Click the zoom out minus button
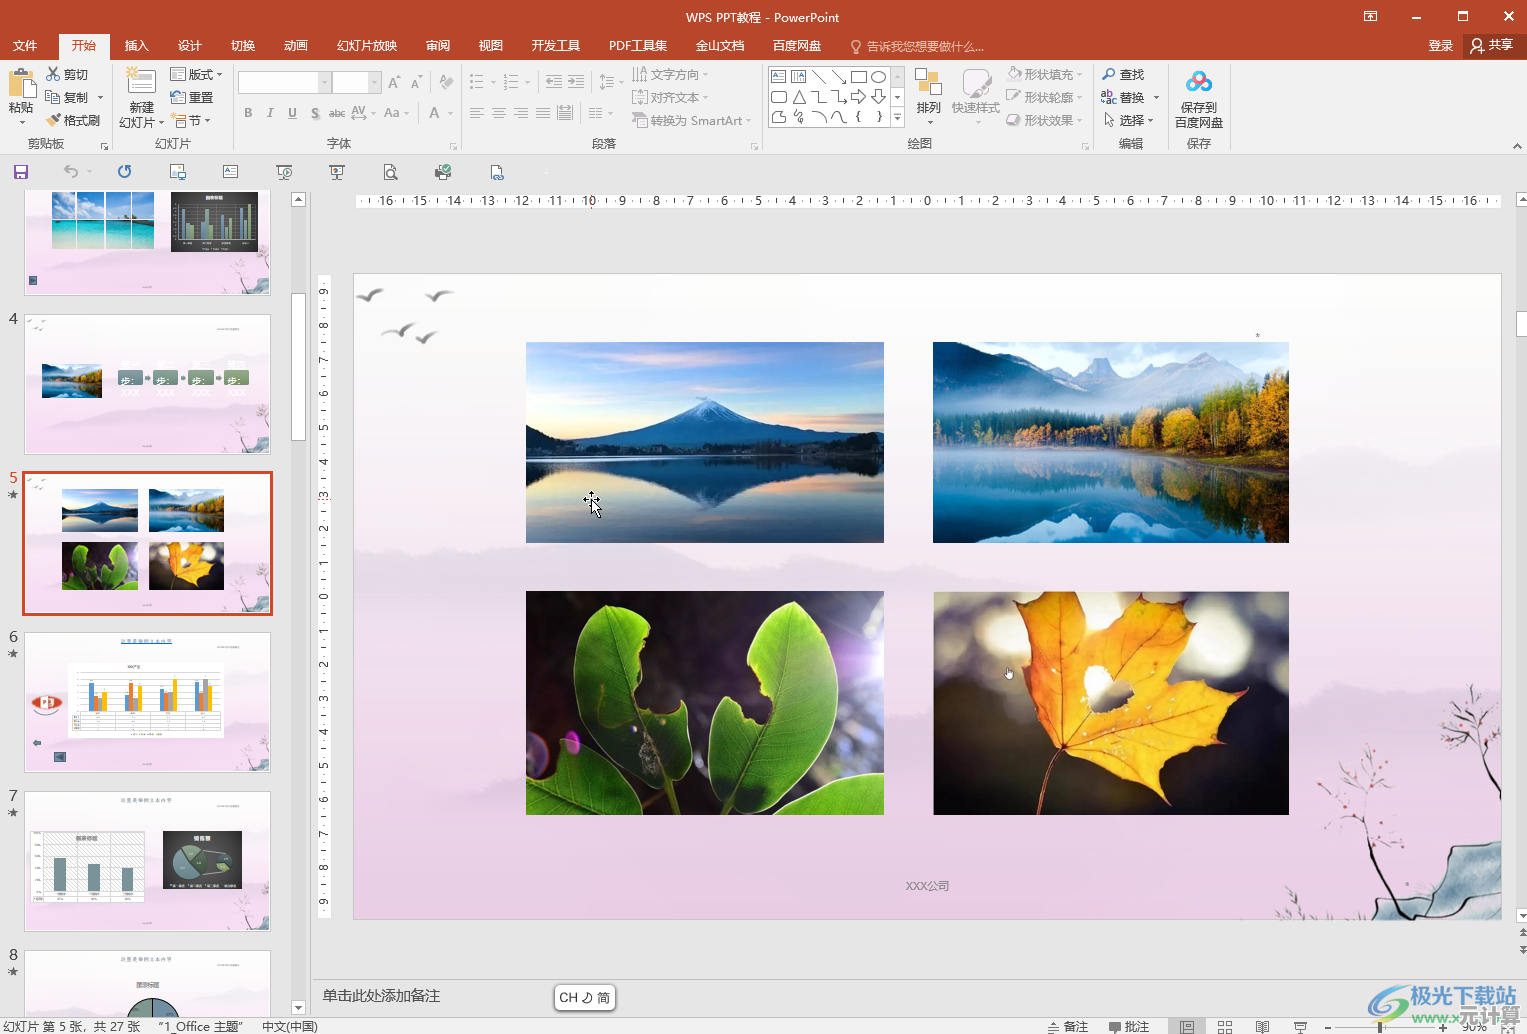 coord(1328,1027)
